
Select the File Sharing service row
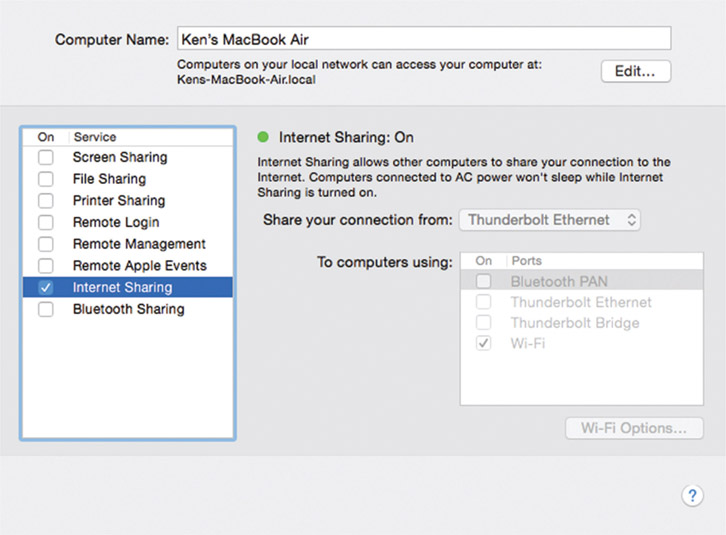click(x=109, y=179)
